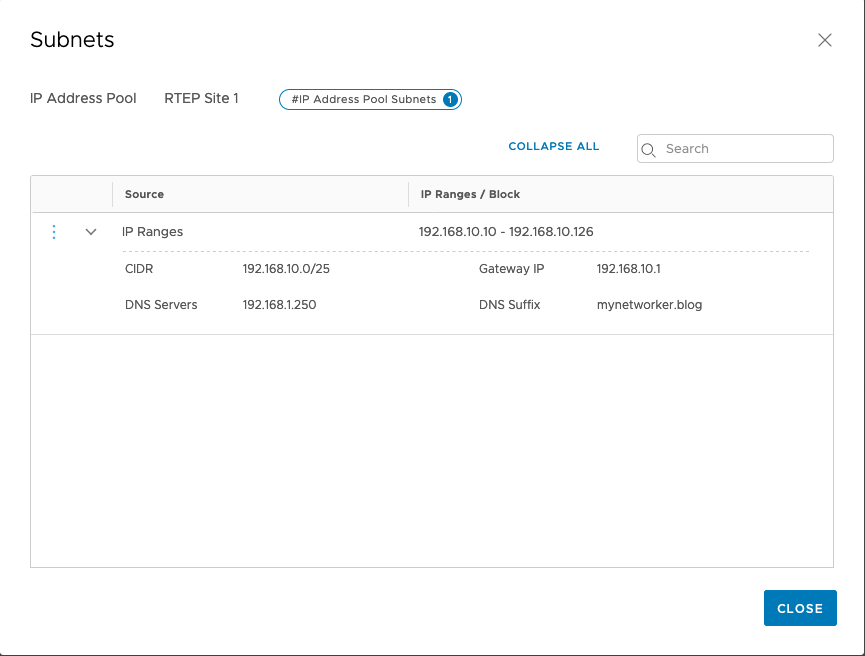Click the DNS Servers value 192.168.1.250
This screenshot has height=656, width=865.
(x=279, y=305)
